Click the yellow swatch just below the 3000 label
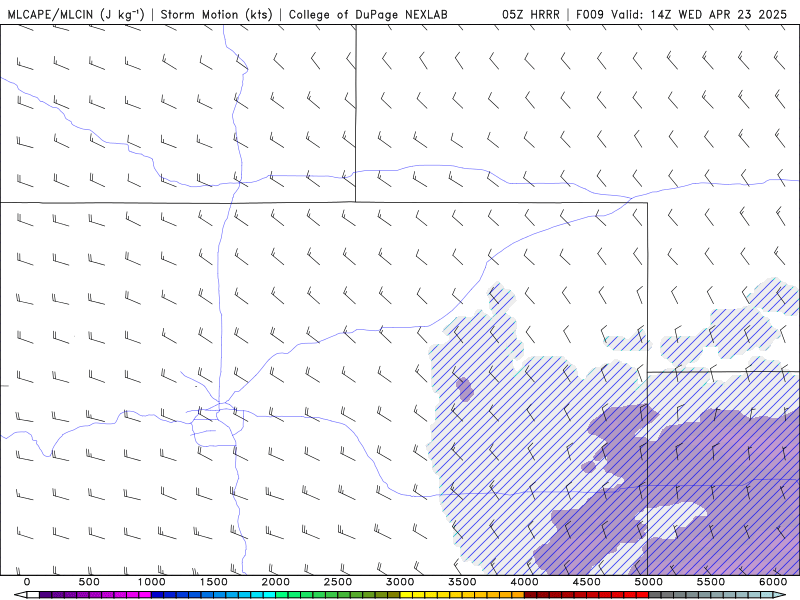 [406, 595]
